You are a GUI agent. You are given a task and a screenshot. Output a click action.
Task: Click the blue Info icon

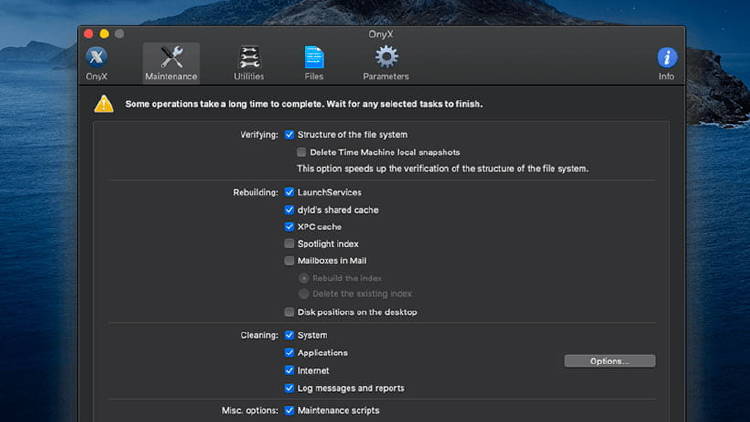tap(666, 58)
